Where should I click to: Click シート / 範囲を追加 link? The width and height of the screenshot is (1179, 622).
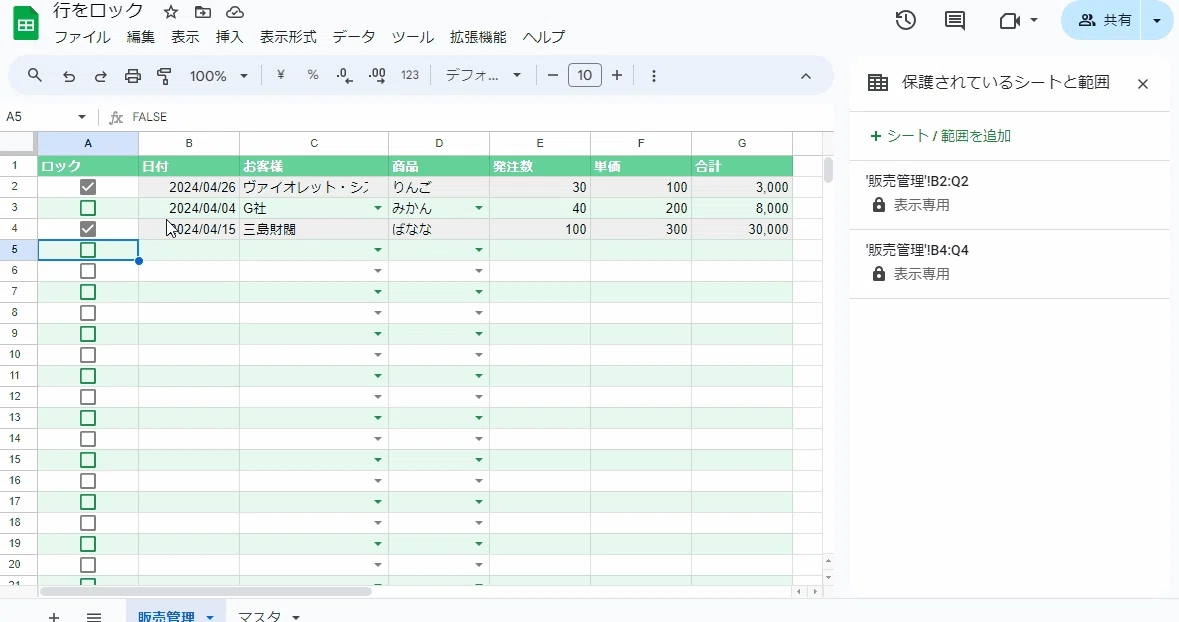[x=940, y=136]
